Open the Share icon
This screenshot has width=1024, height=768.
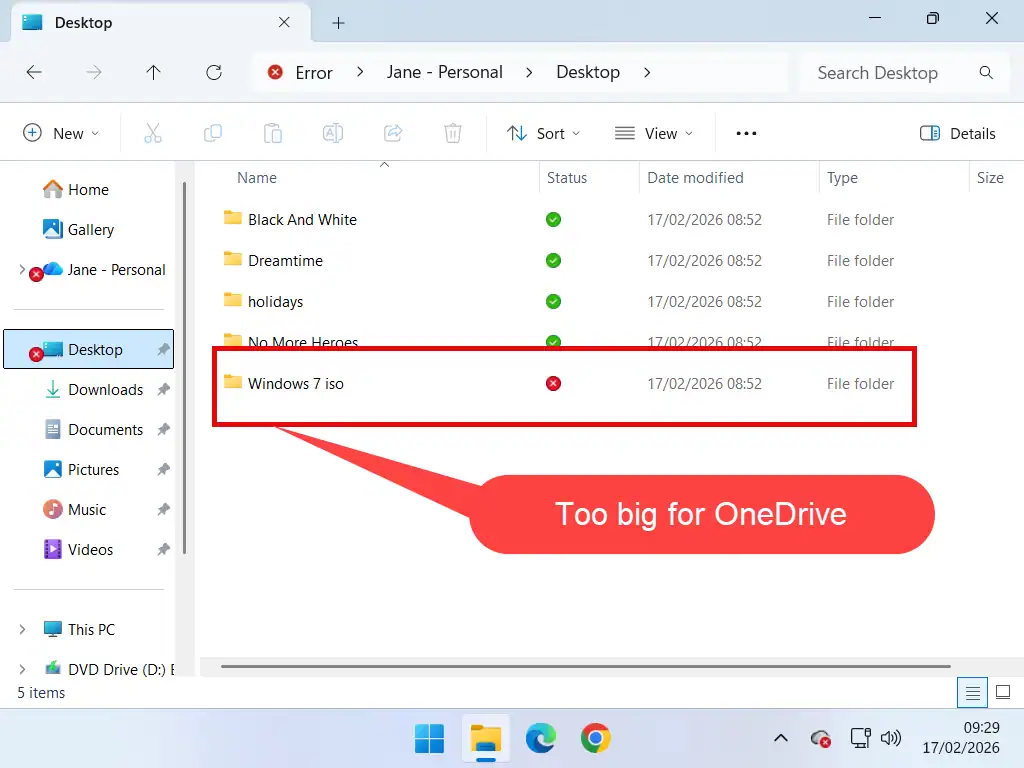(x=392, y=132)
